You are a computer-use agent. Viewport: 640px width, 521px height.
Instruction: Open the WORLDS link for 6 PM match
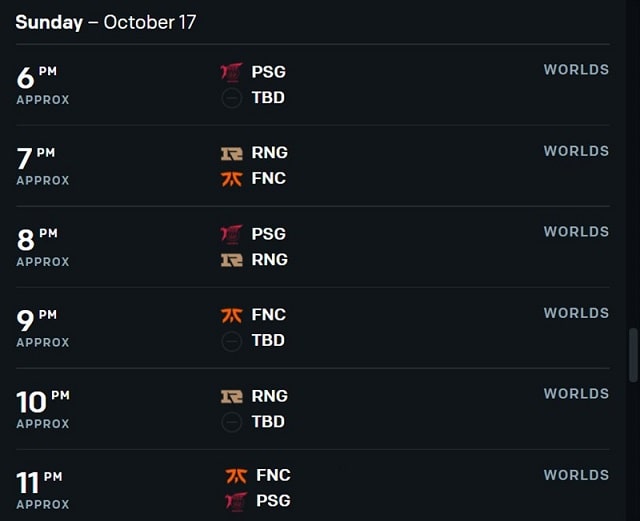[x=576, y=70]
